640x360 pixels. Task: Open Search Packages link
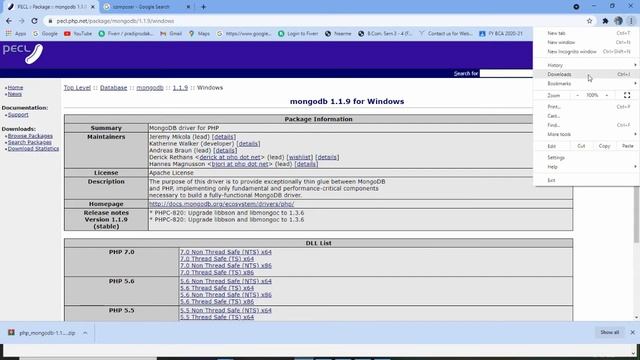(30, 142)
